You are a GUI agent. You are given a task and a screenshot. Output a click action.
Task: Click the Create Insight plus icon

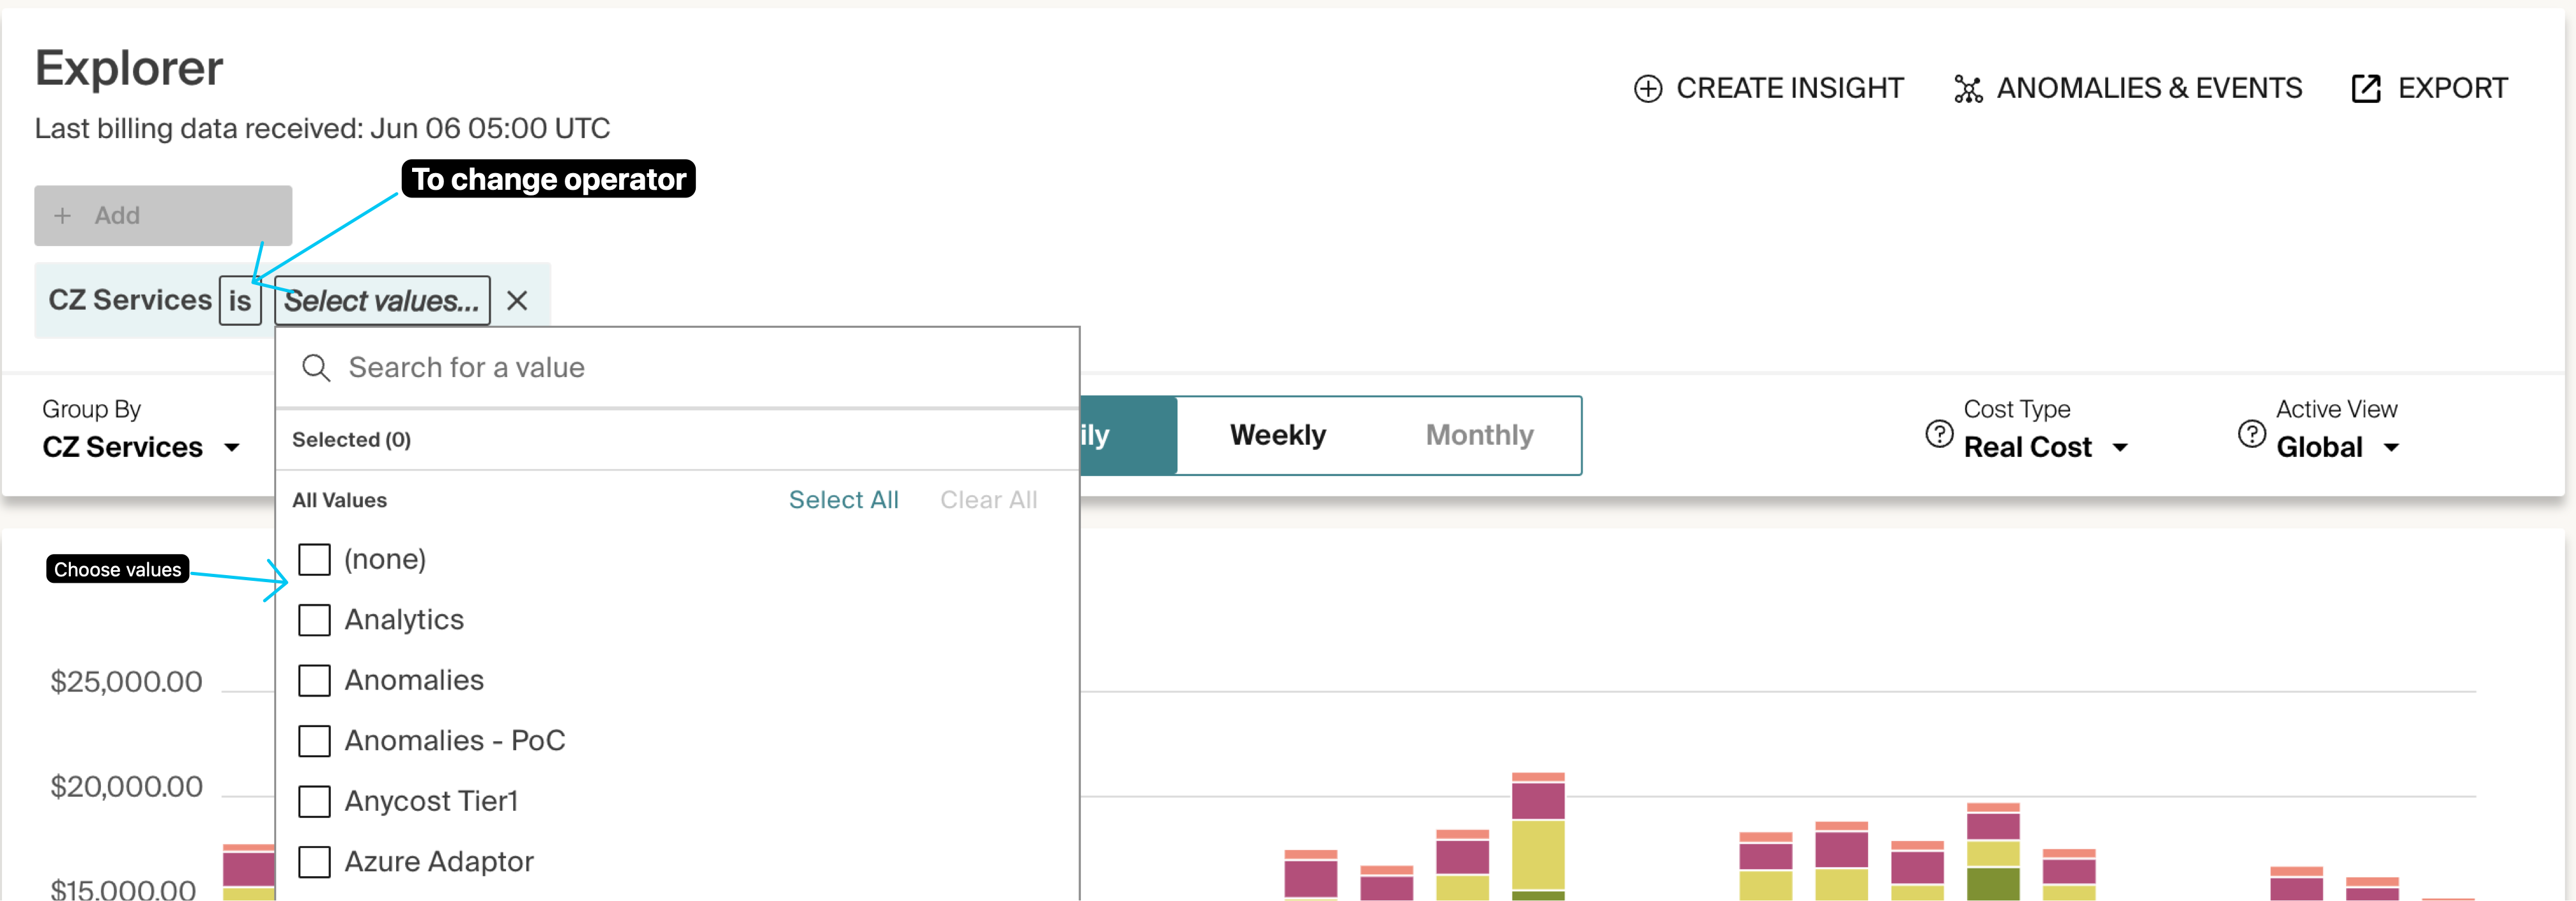pyautogui.click(x=1647, y=89)
